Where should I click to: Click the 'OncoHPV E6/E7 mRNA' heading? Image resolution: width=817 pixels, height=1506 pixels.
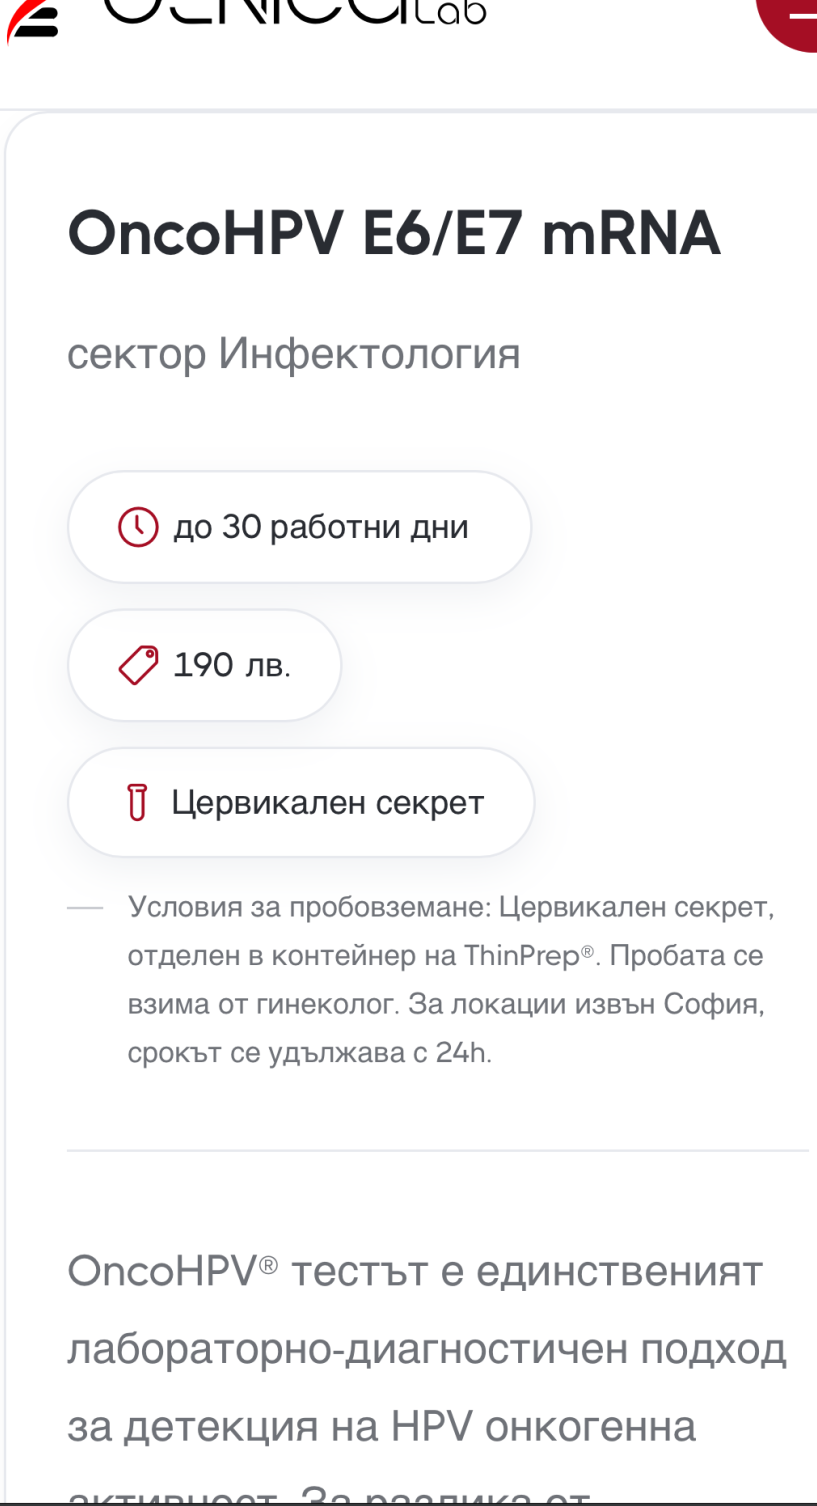click(x=394, y=233)
